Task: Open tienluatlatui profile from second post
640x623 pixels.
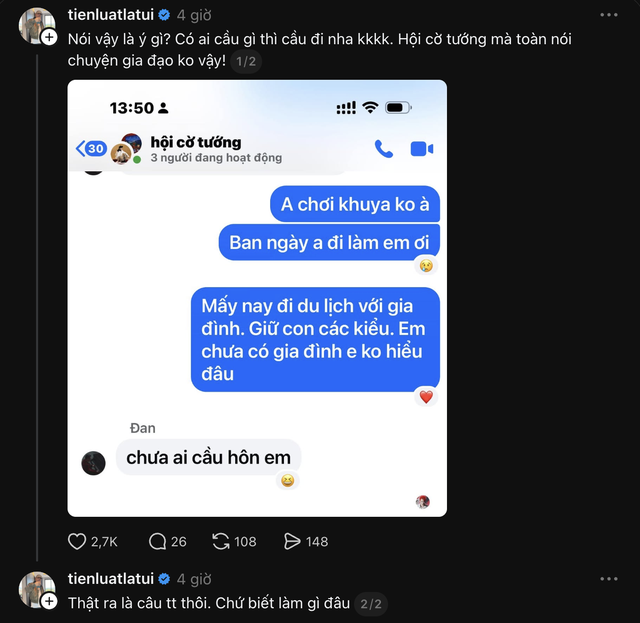Action: pyautogui.click(x=111, y=579)
